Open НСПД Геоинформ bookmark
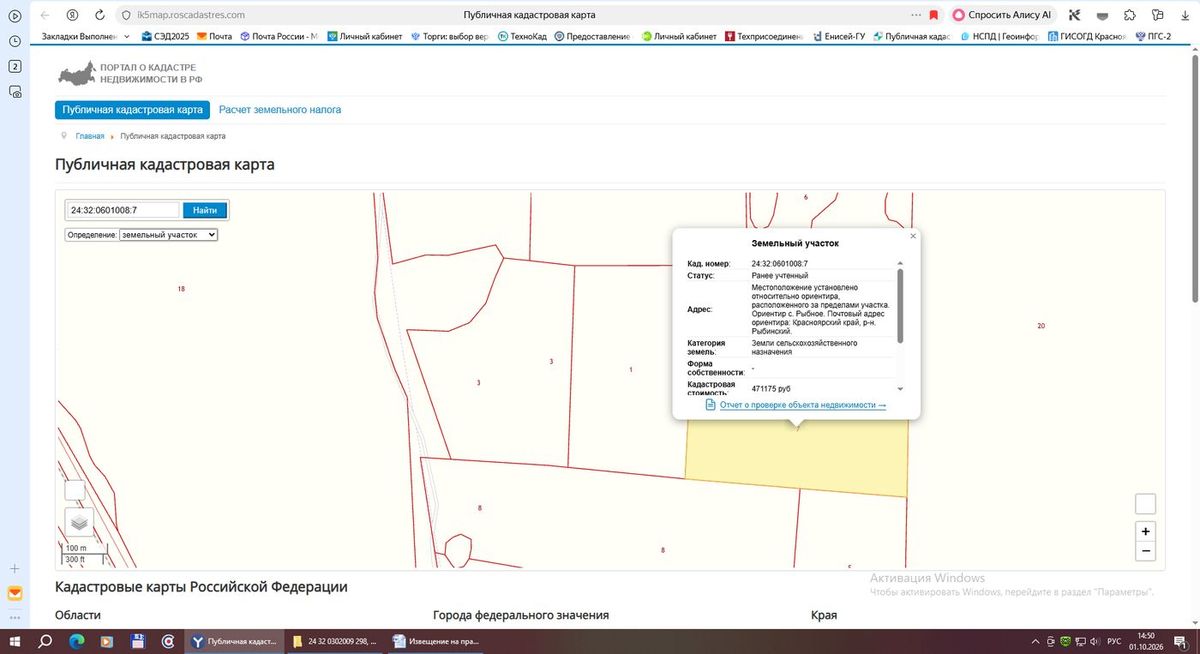The width and height of the screenshot is (1200, 654). pos(999,37)
